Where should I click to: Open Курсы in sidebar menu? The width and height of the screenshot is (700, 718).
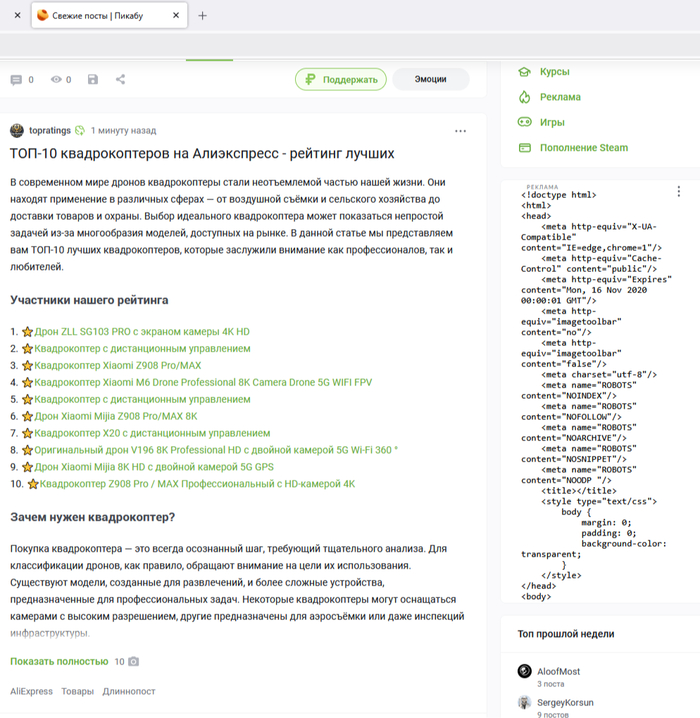pos(554,72)
